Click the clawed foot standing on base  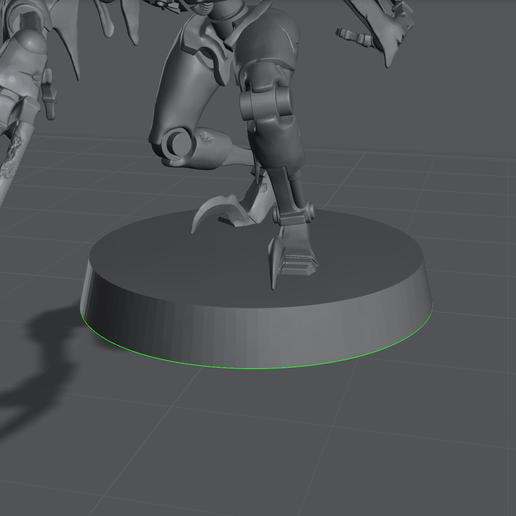[x=292, y=255]
